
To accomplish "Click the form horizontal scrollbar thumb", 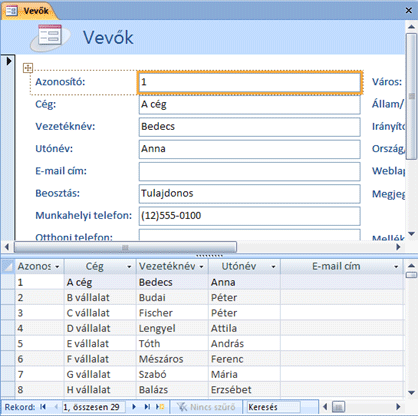I will point(125,247).
